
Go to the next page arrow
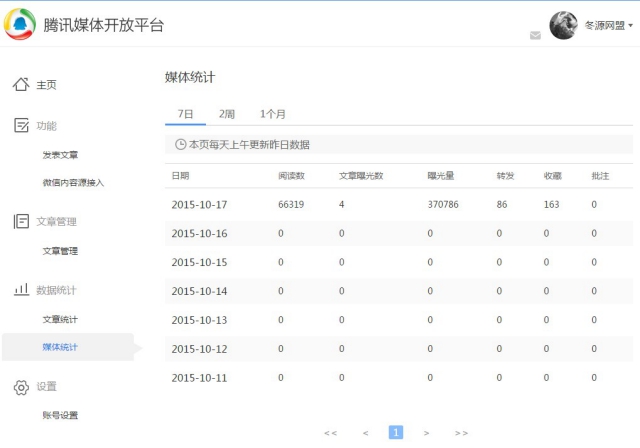[427, 433]
